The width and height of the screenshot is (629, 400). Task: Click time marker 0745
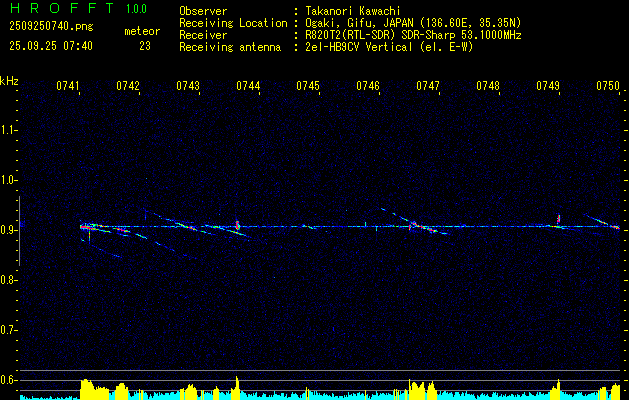tap(308, 85)
